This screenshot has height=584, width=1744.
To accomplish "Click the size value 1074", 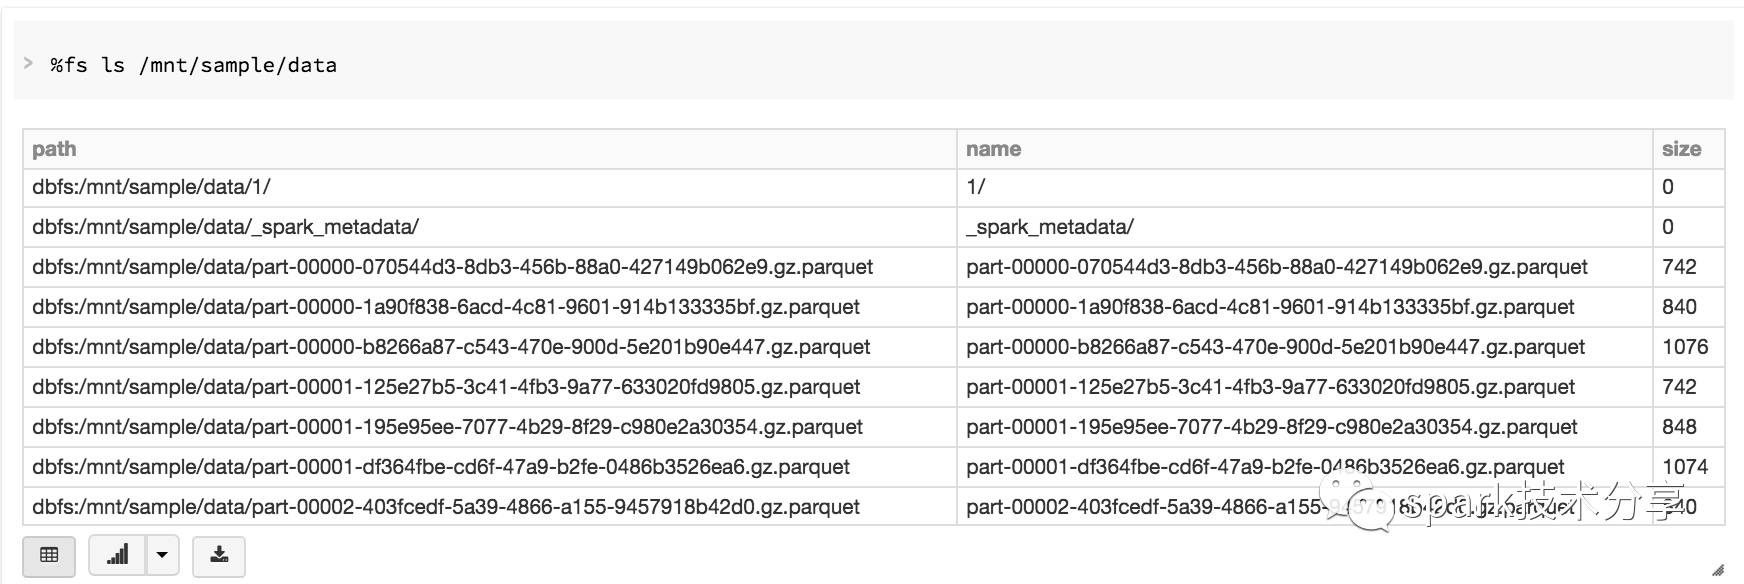I will click(1685, 467).
